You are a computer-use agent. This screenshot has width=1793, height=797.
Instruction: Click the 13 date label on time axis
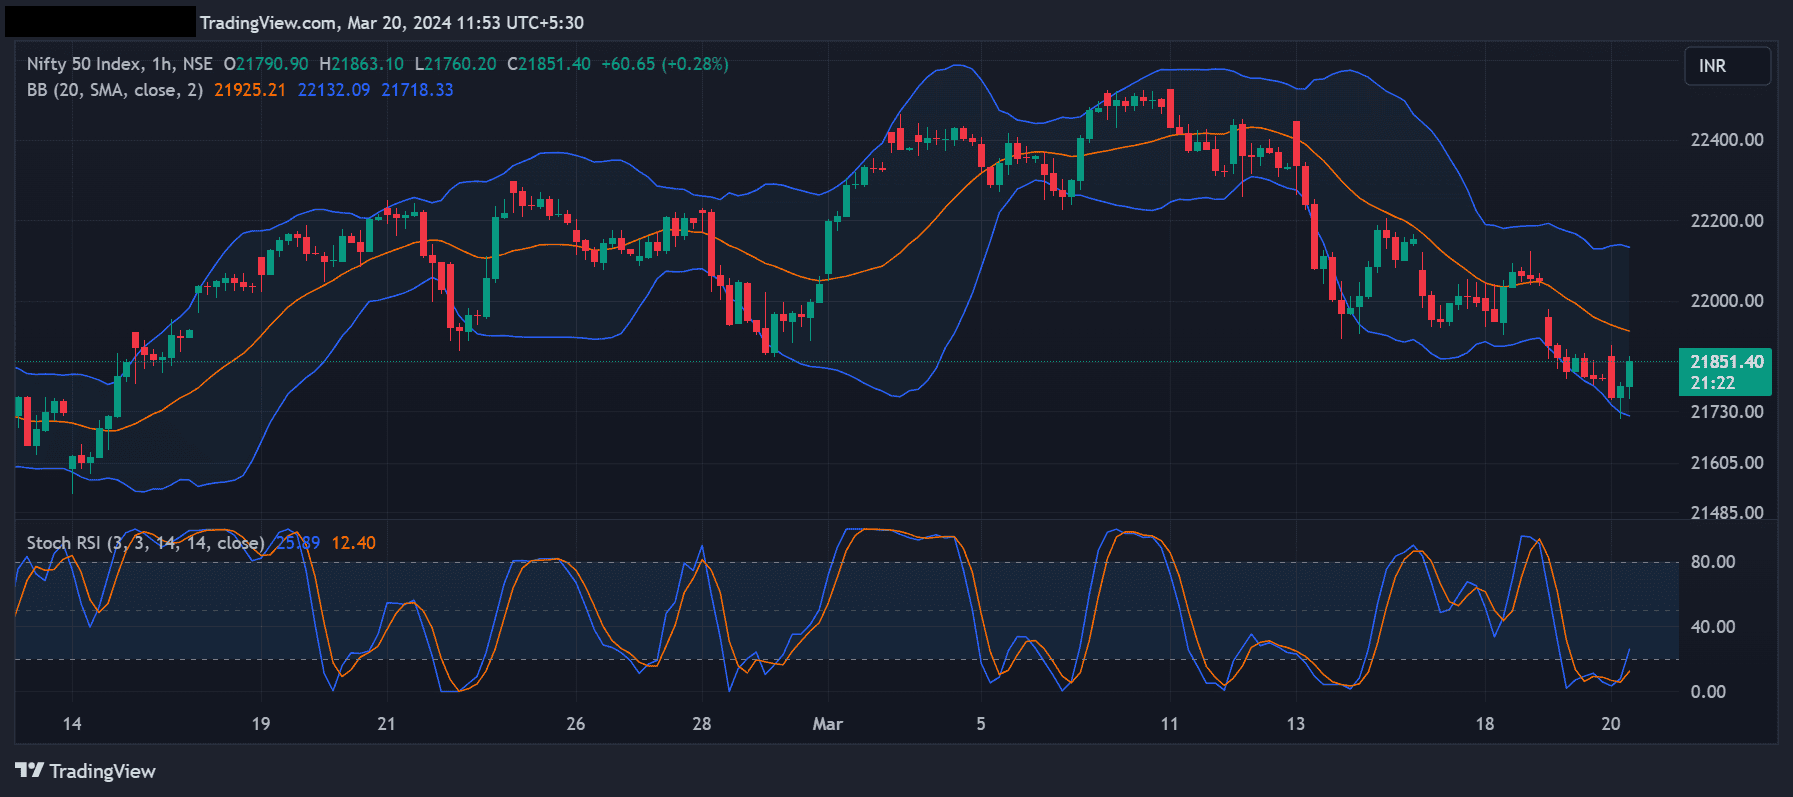[x=1296, y=724]
